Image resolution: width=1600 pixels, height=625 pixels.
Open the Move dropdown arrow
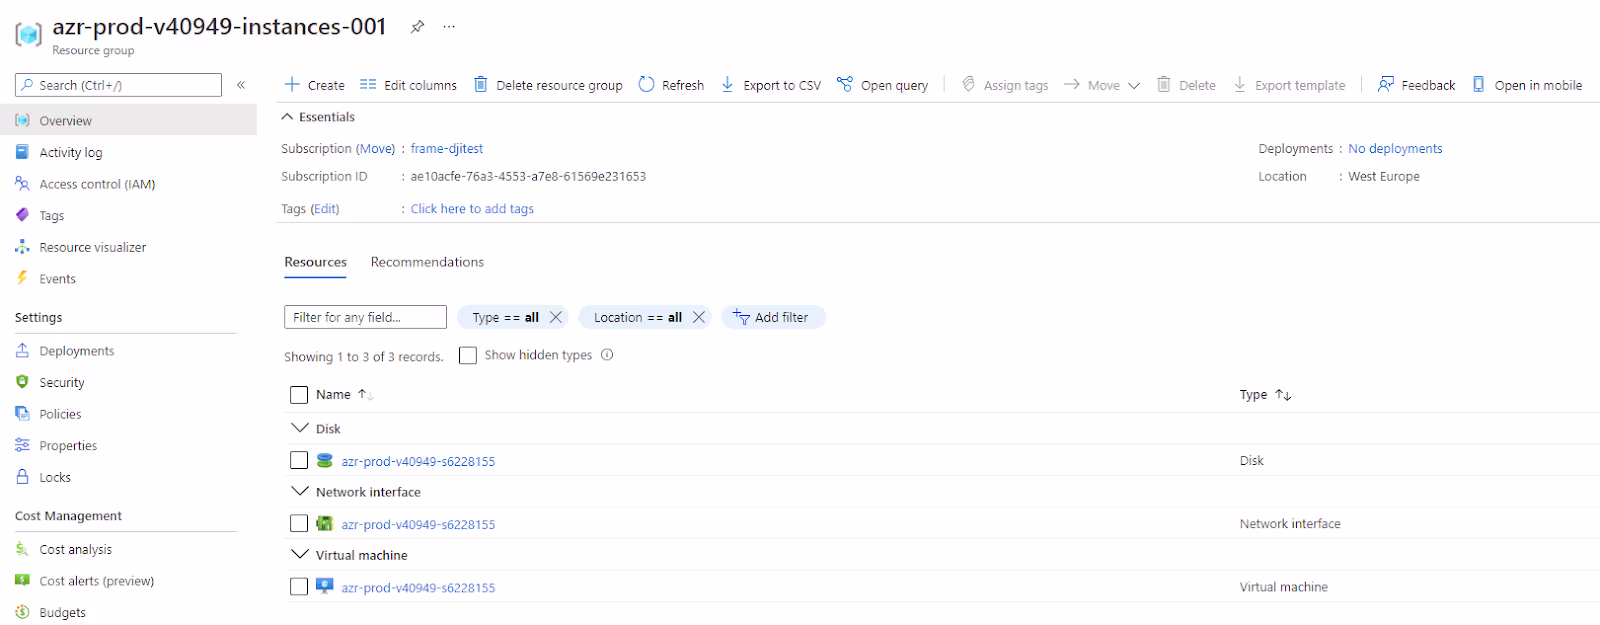coord(1134,86)
